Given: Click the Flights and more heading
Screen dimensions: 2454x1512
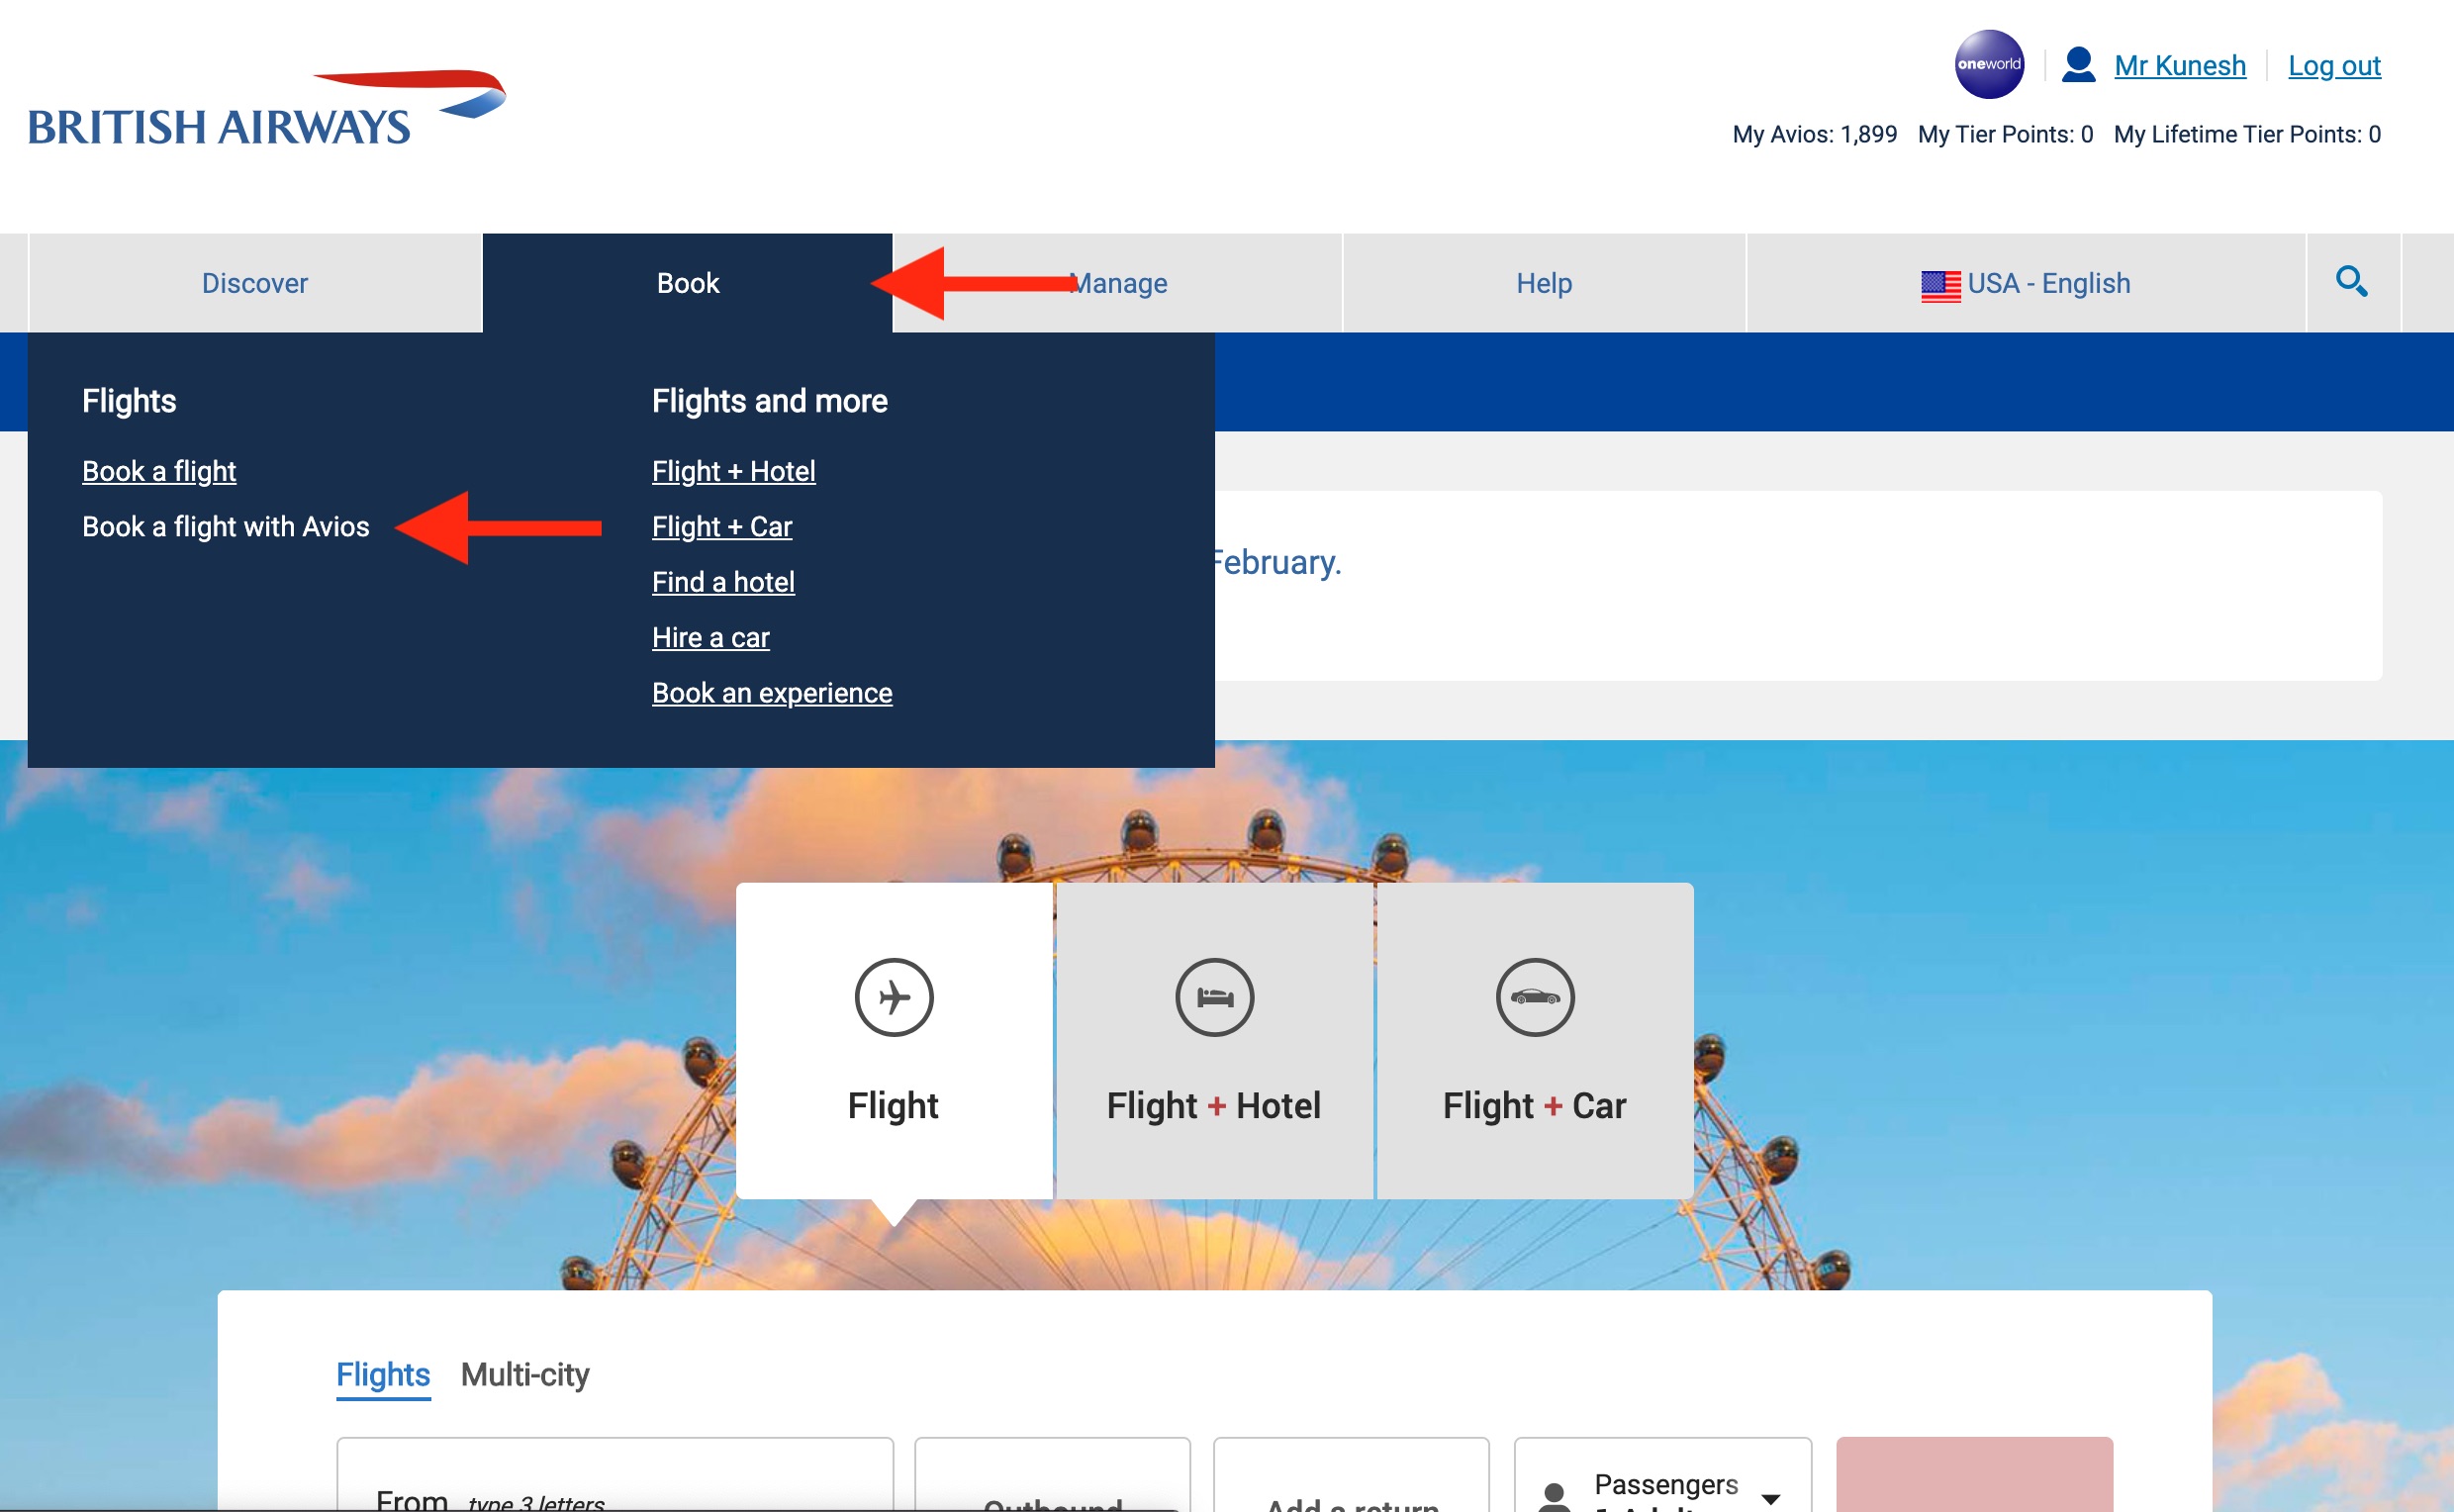Looking at the screenshot, I should click(x=770, y=401).
